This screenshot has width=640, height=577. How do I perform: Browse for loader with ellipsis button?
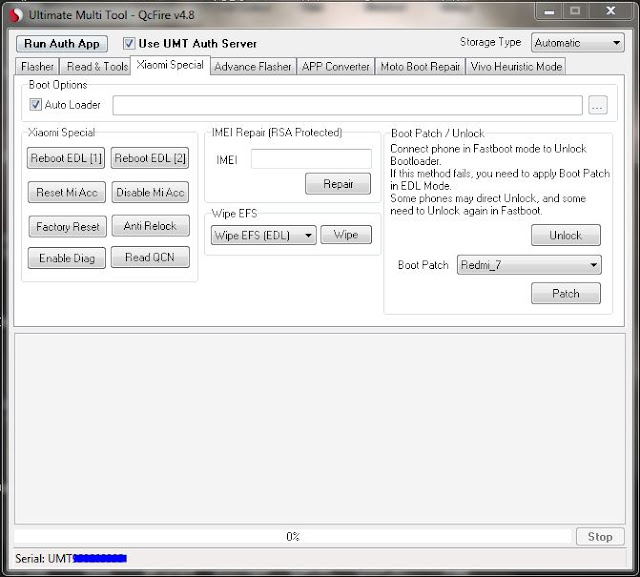coord(598,105)
